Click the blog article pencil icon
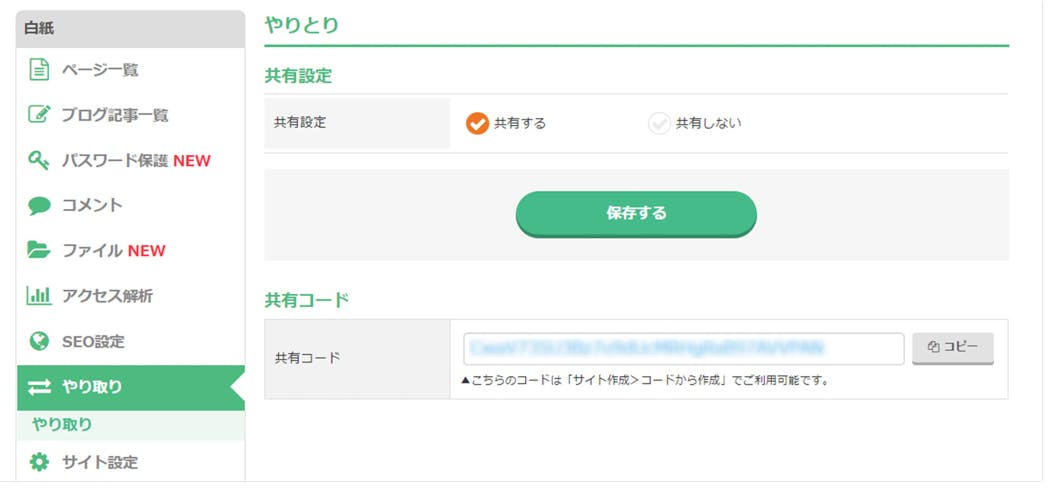Screen dimensions: 1059x497 tap(39, 114)
